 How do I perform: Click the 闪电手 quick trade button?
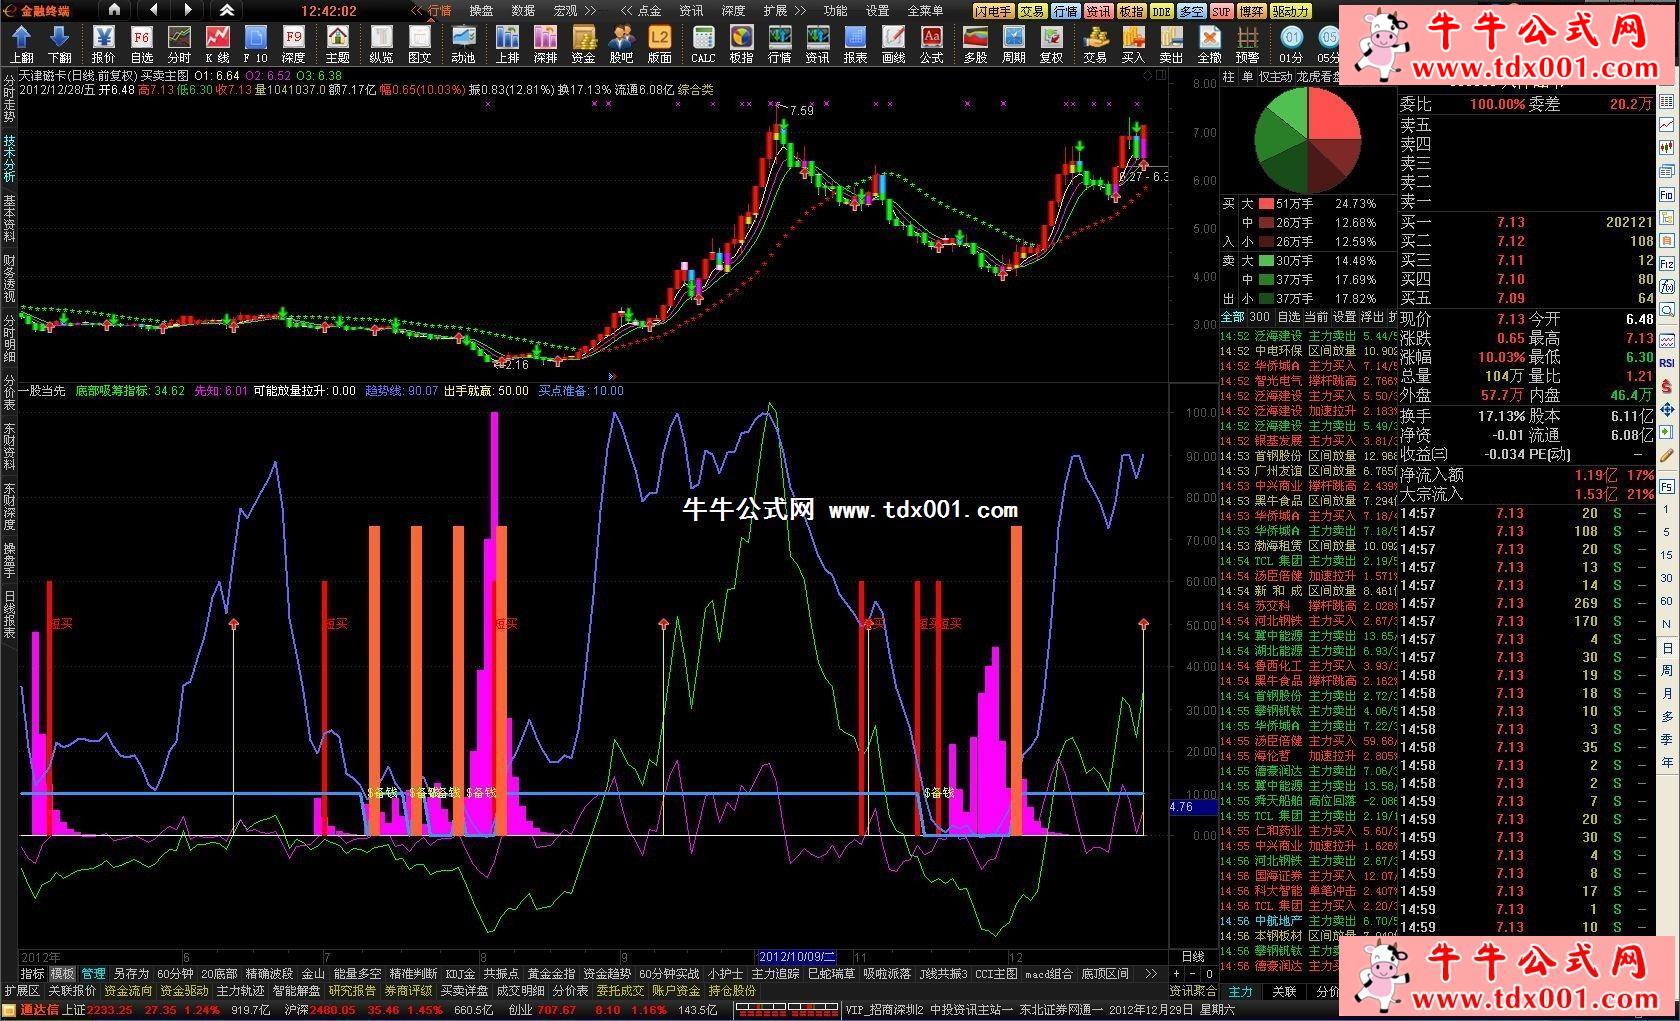(994, 11)
